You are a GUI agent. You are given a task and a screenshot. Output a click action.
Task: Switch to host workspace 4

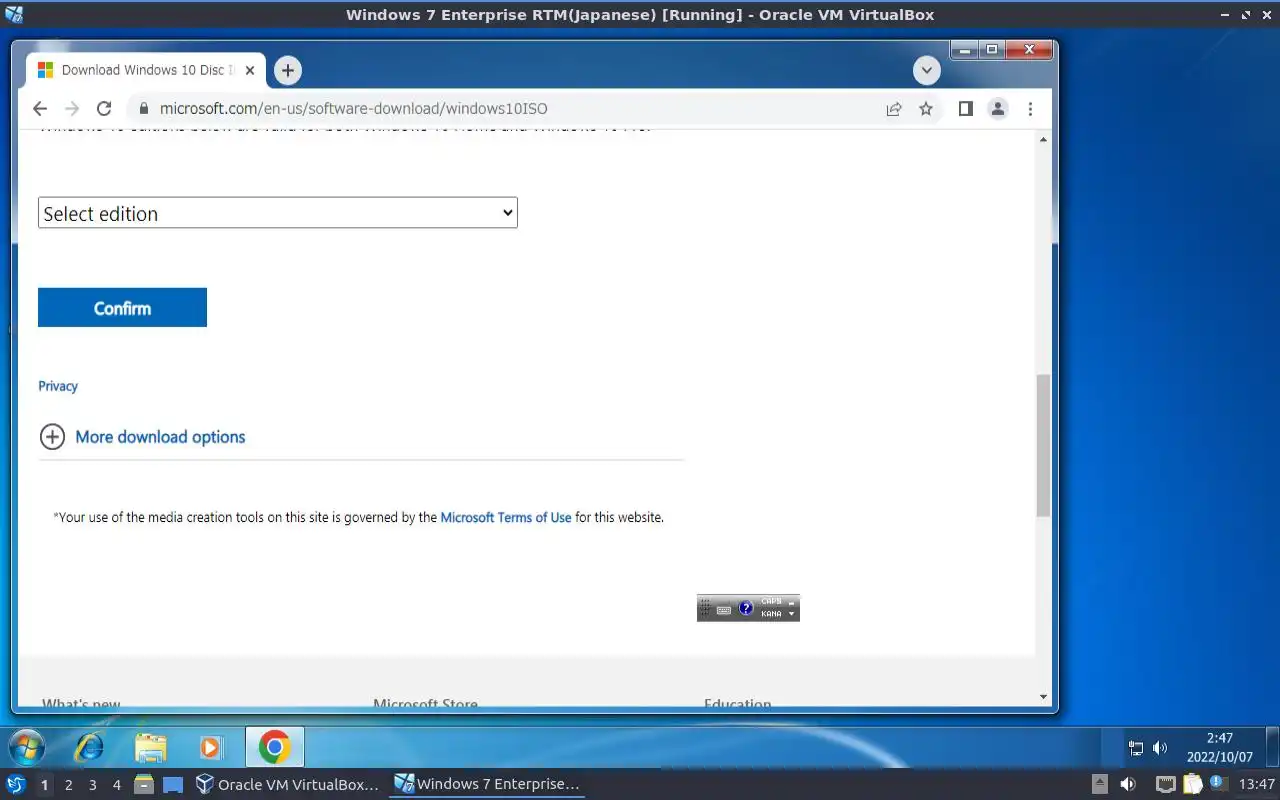pyautogui.click(x=117, y=785)
